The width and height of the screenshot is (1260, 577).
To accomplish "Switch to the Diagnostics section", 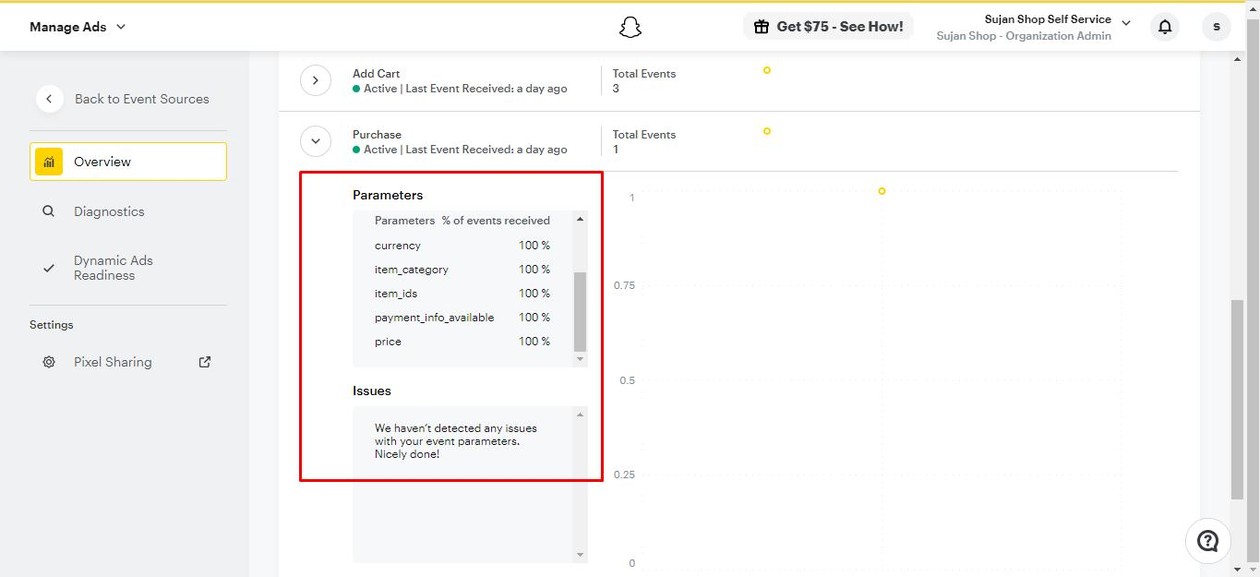I will coord(109,211).
